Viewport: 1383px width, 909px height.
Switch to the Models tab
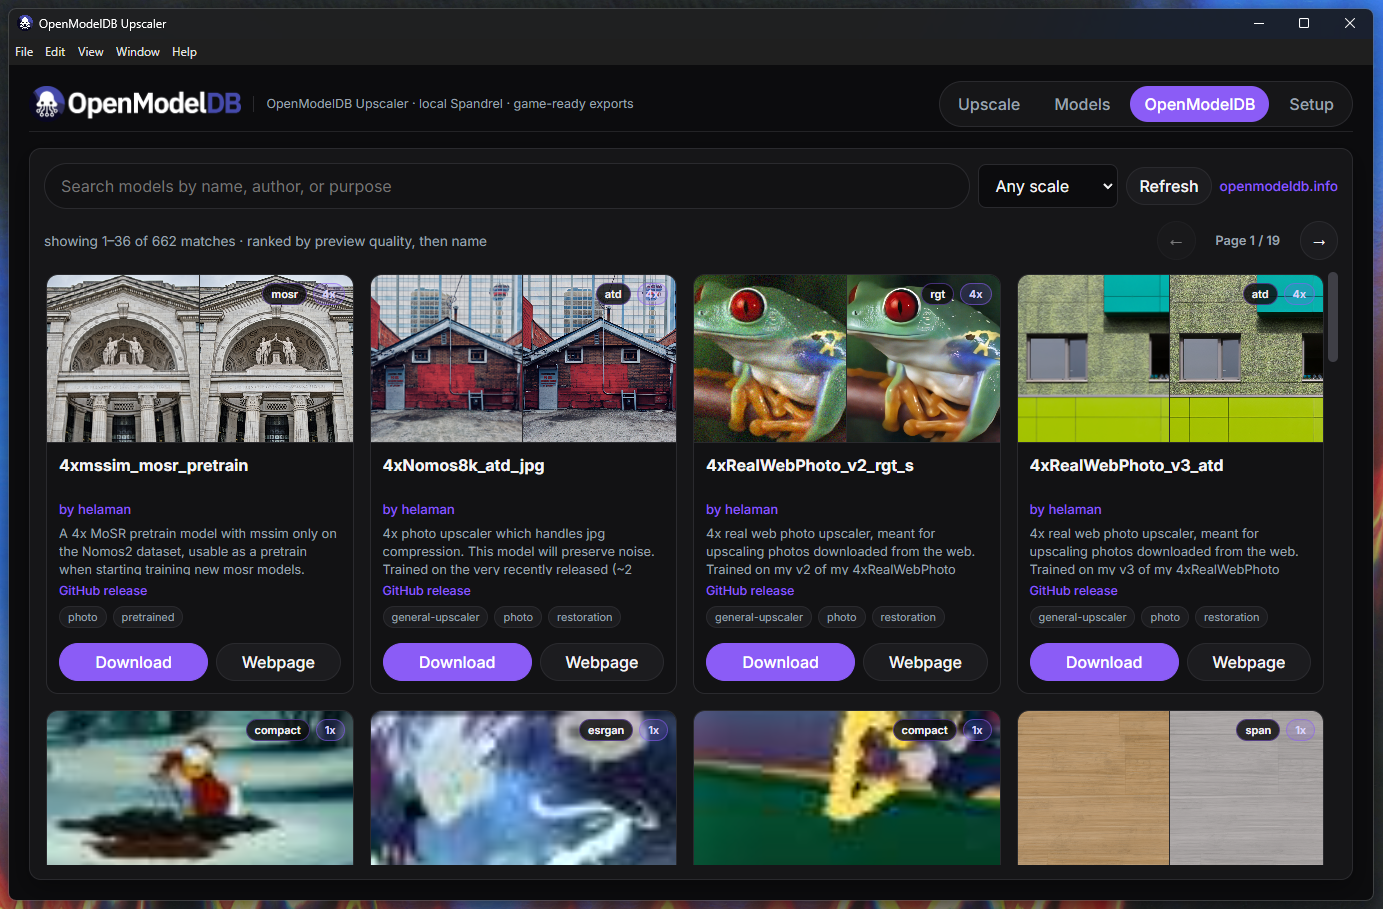point(1082,104)
